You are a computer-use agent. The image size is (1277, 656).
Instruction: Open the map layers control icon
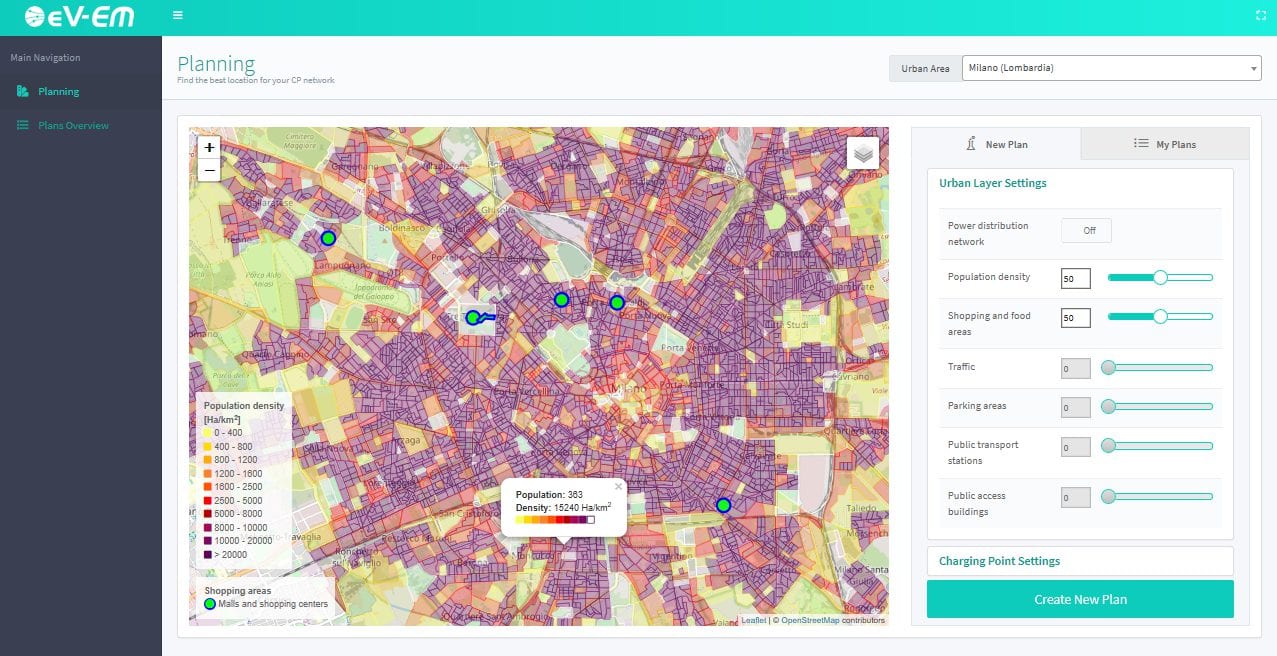[862, 153]
